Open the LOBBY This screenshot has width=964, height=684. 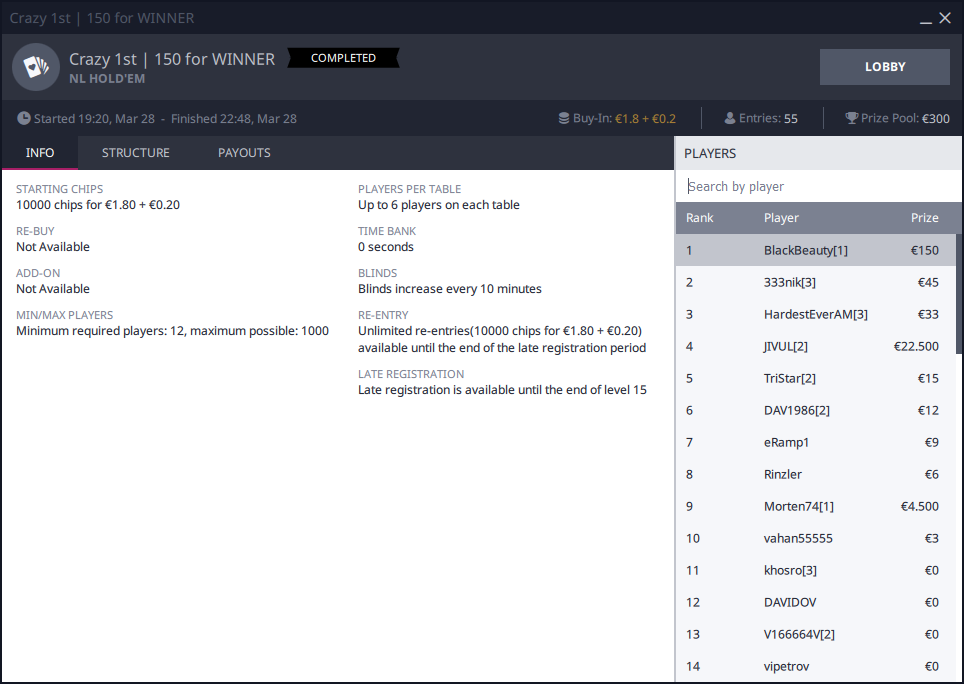[885, 66]
